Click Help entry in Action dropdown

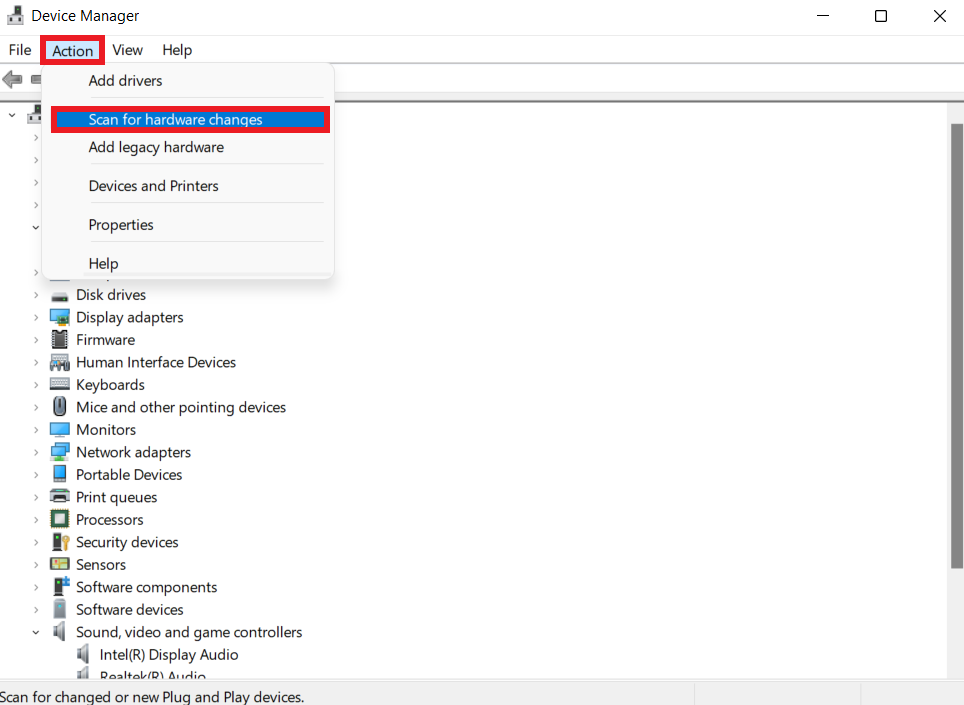103,263
